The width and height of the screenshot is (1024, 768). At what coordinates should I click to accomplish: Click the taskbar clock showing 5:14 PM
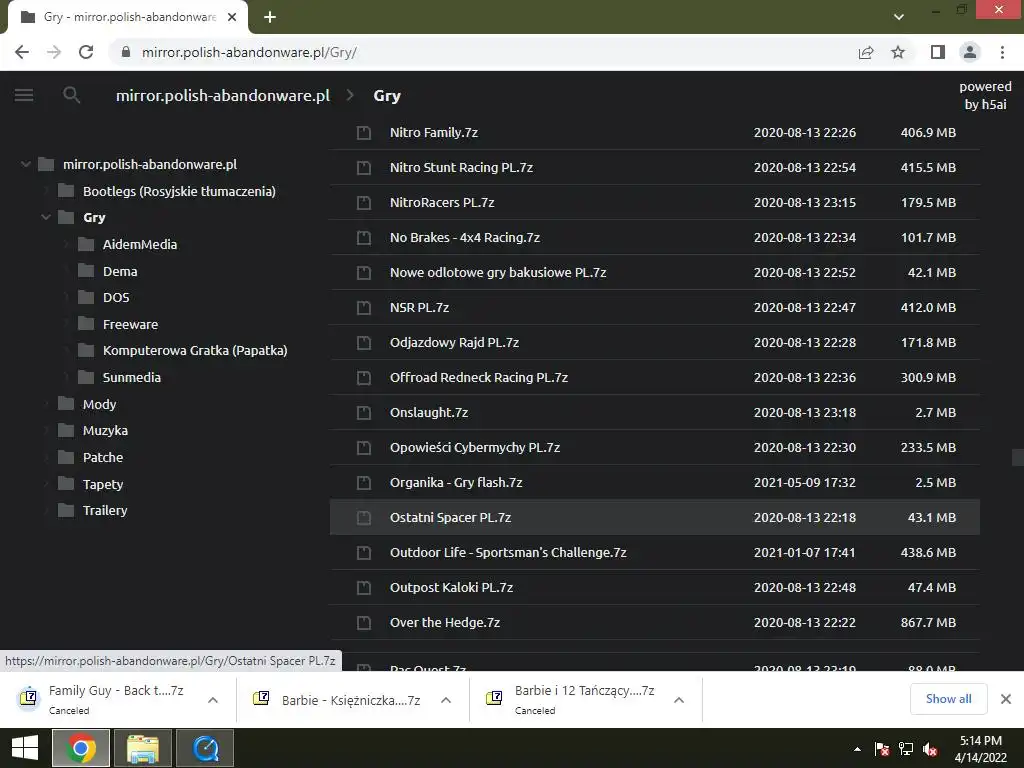coord(980,749)
